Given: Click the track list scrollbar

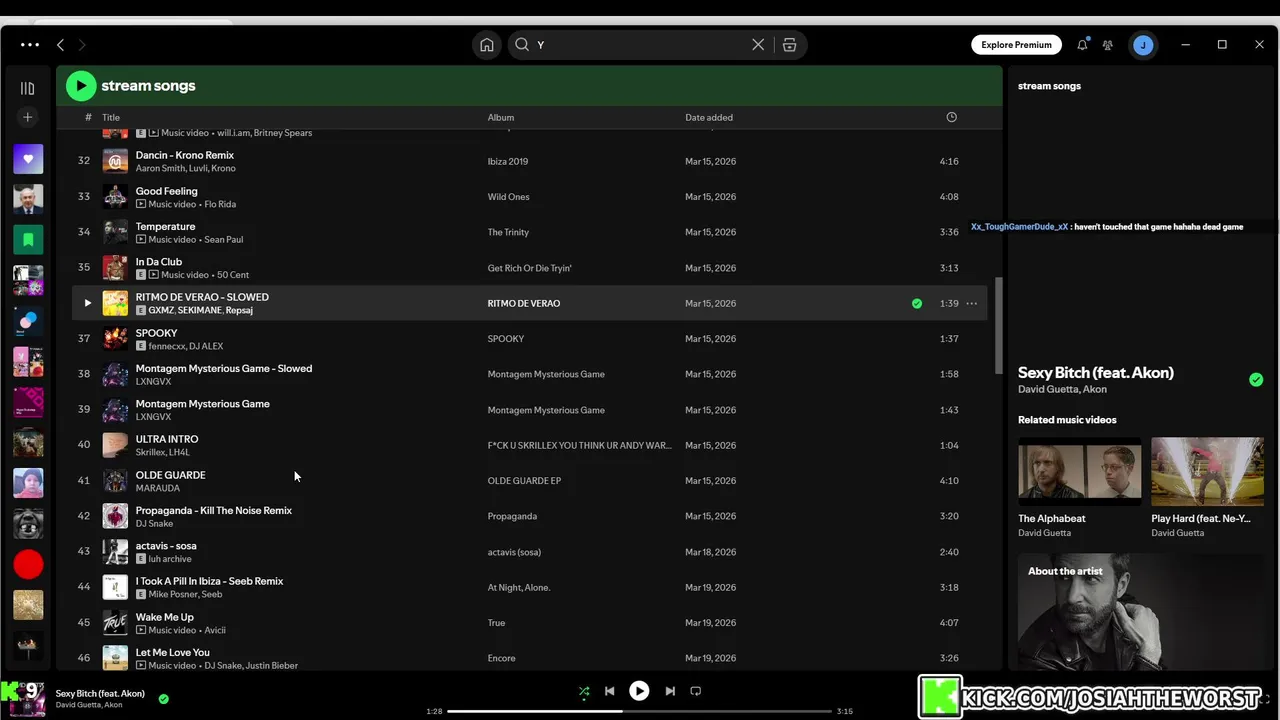Looking at the screenshot, I should [997, 325].
